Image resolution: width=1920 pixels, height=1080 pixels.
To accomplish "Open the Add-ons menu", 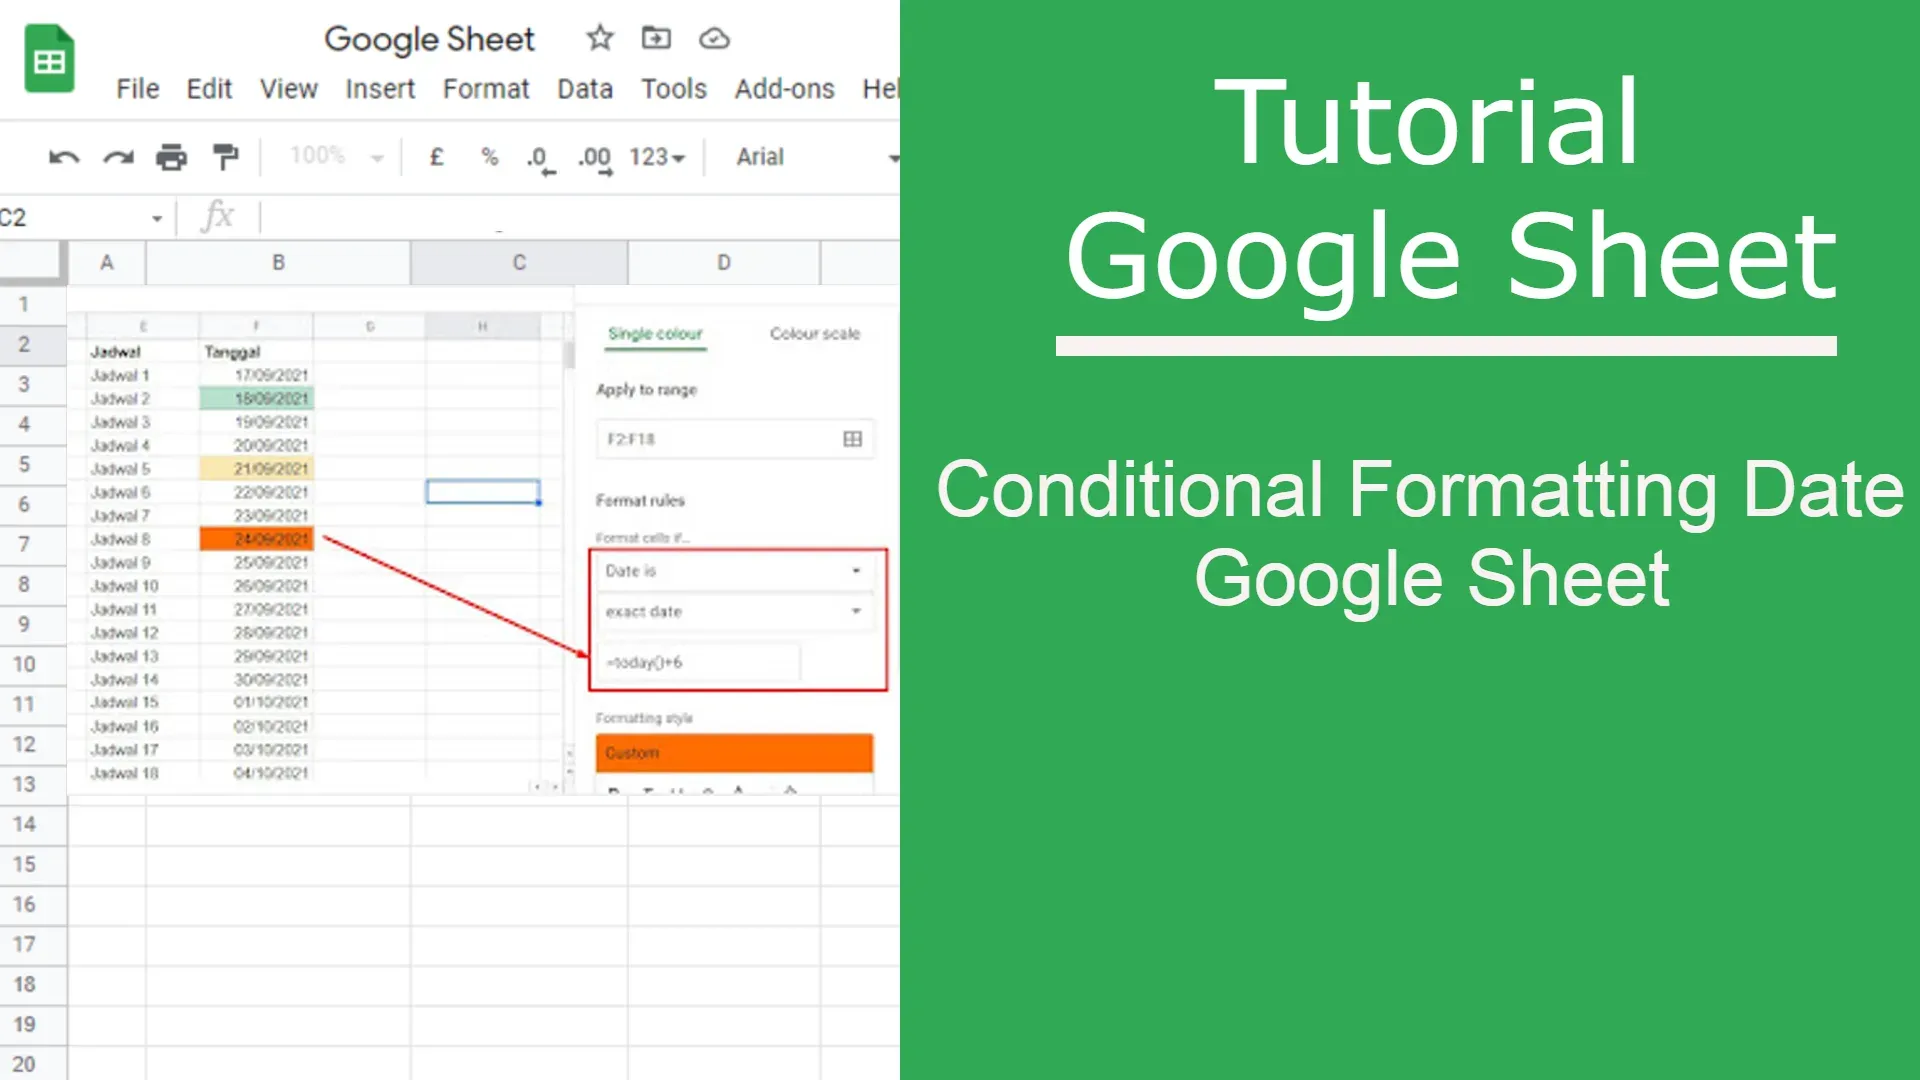I will (x=785, y=89).
